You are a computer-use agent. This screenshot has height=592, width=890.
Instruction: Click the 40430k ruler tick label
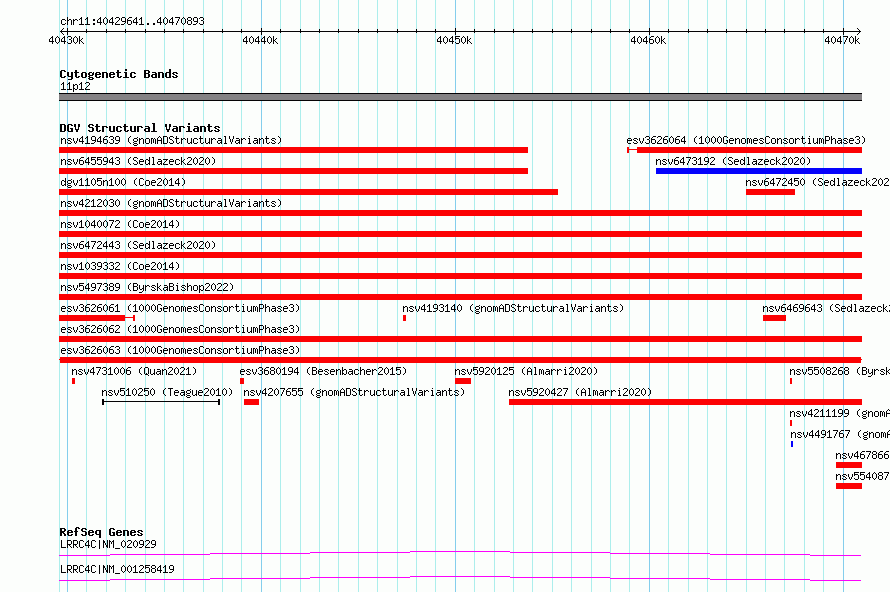click(x=66, y=40)
